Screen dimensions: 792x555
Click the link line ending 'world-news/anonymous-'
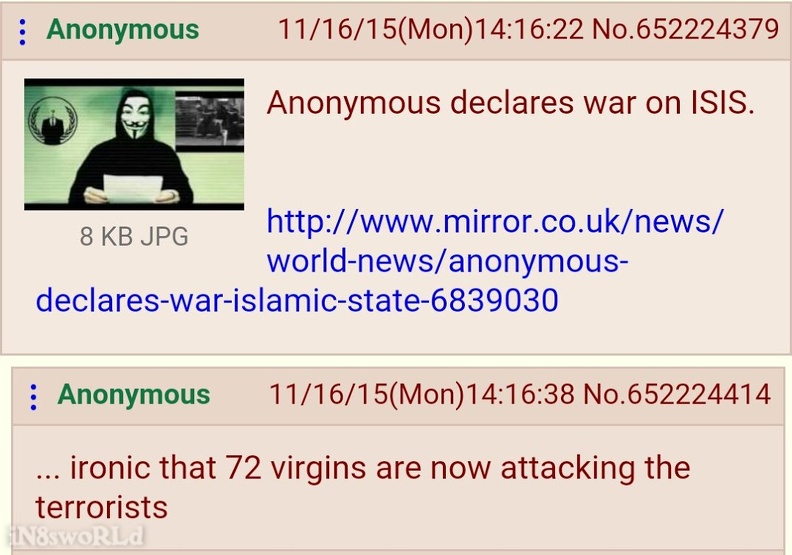click(448, 261)
